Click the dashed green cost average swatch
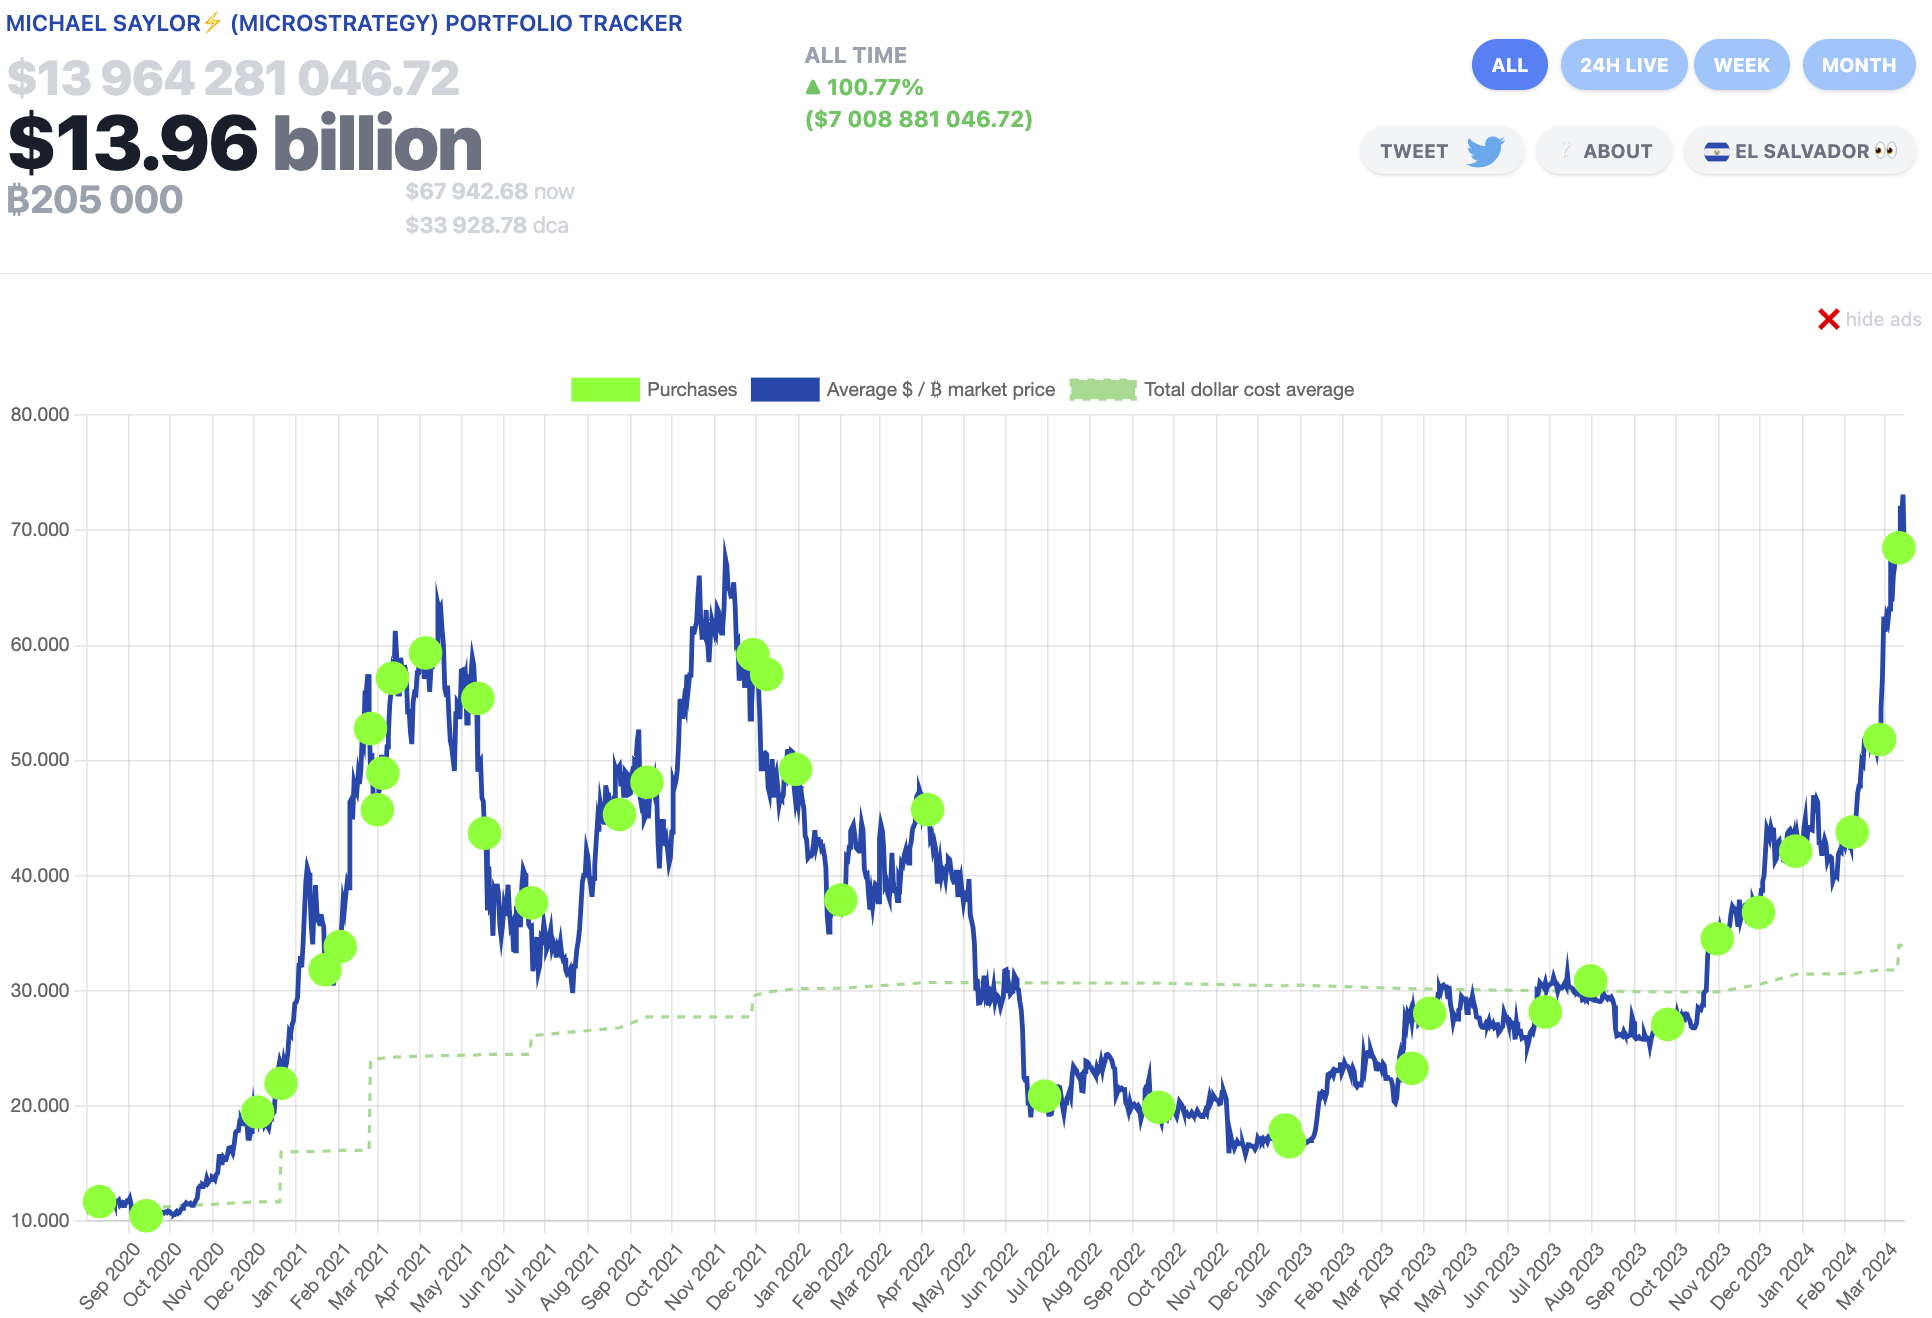This screenshot has width=1932, height=1318. (x=1103, y=389)
